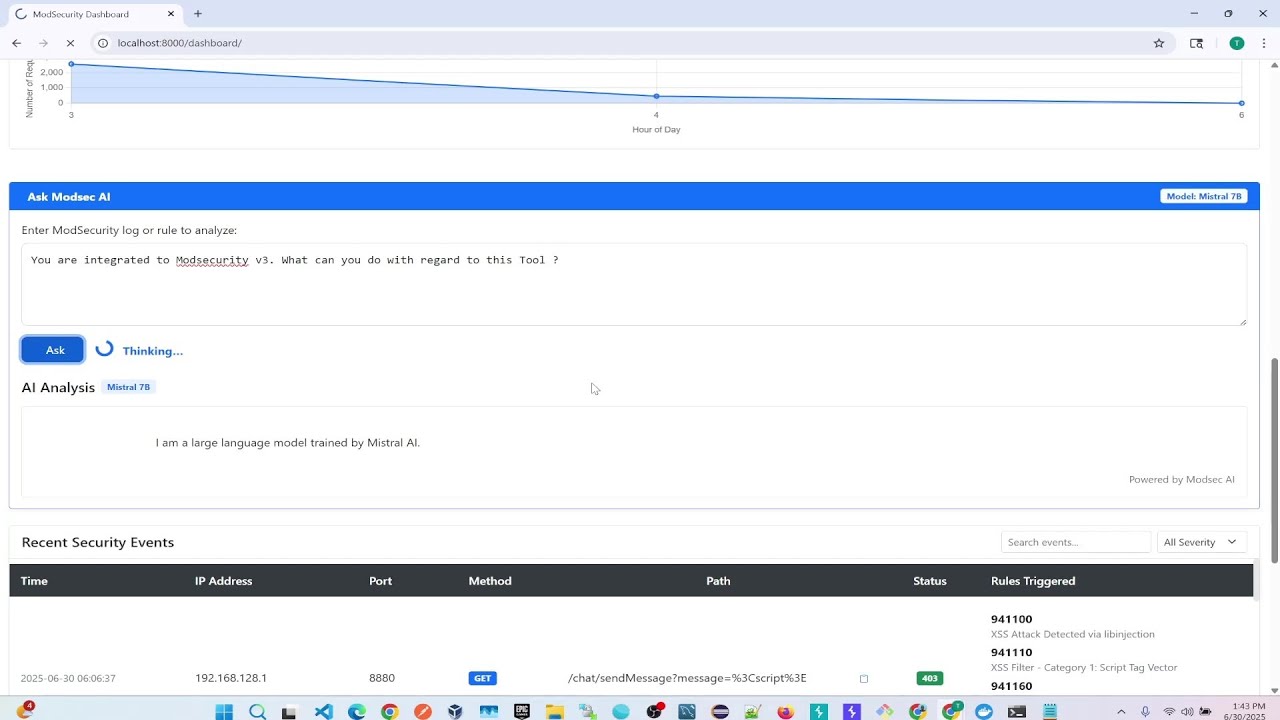Click the IP Address column header
Screen dimensions: 1280x720
[223, 581]
